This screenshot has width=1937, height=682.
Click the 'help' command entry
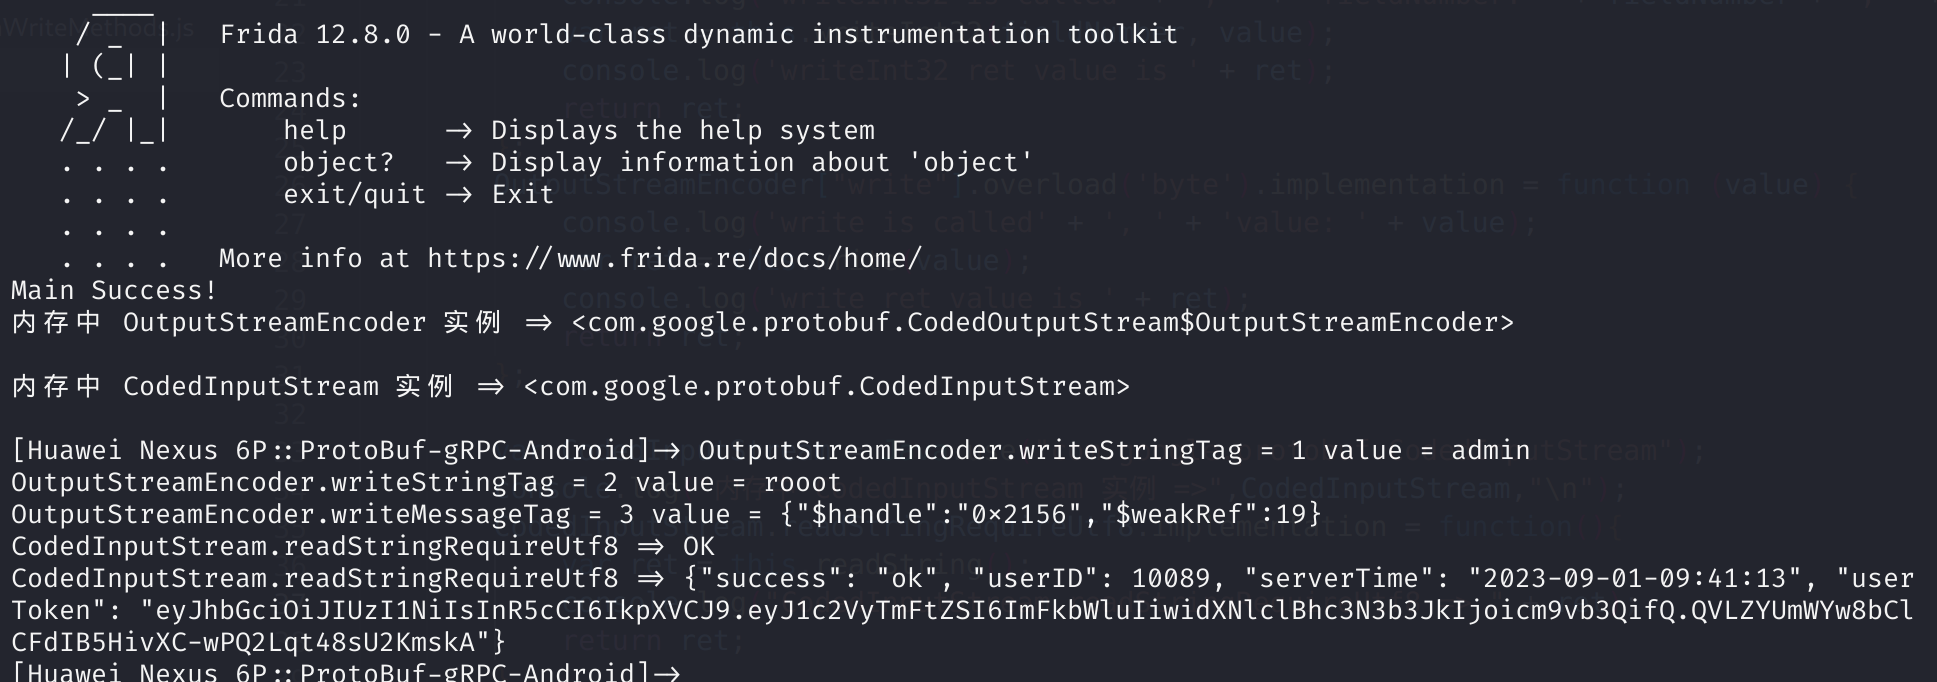tap(314, 130)
